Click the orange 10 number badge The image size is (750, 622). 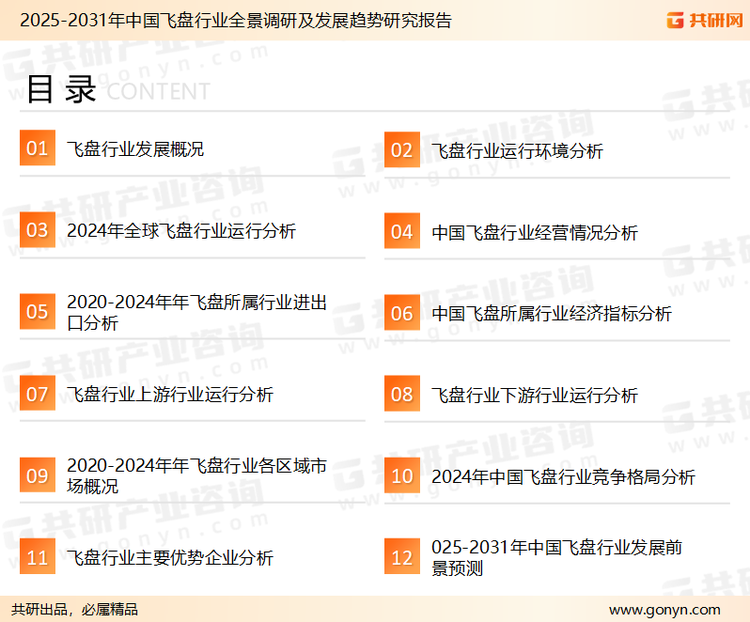[x=402, y=476]
